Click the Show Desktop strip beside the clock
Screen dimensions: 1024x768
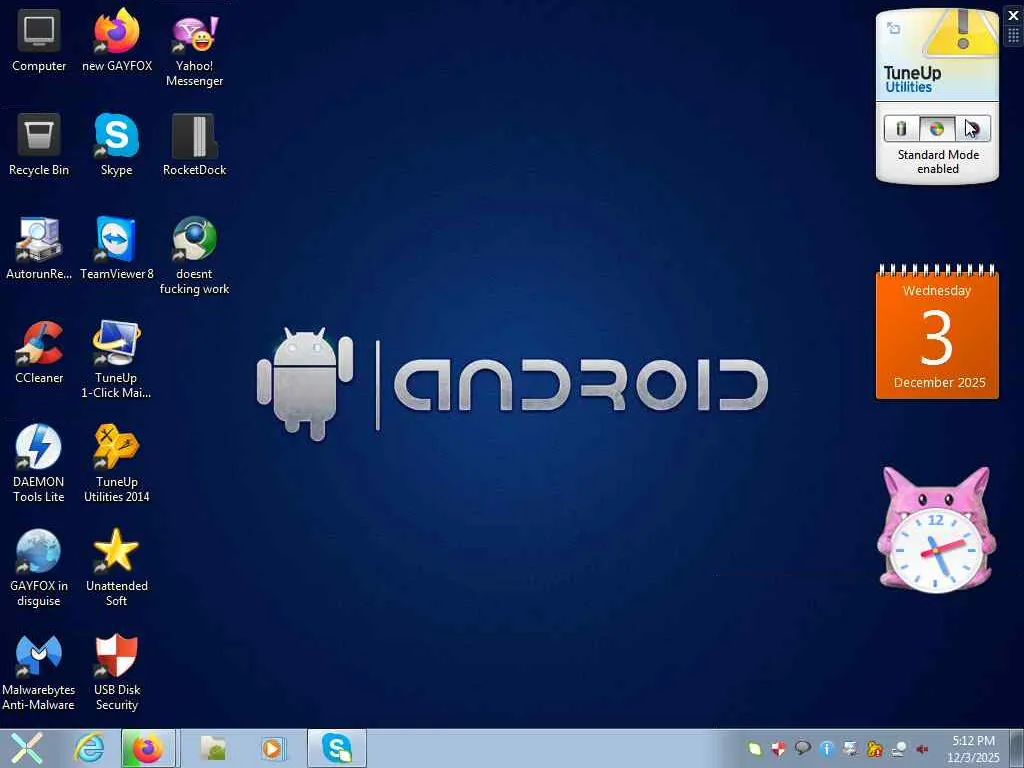(x=1016, y=748)
